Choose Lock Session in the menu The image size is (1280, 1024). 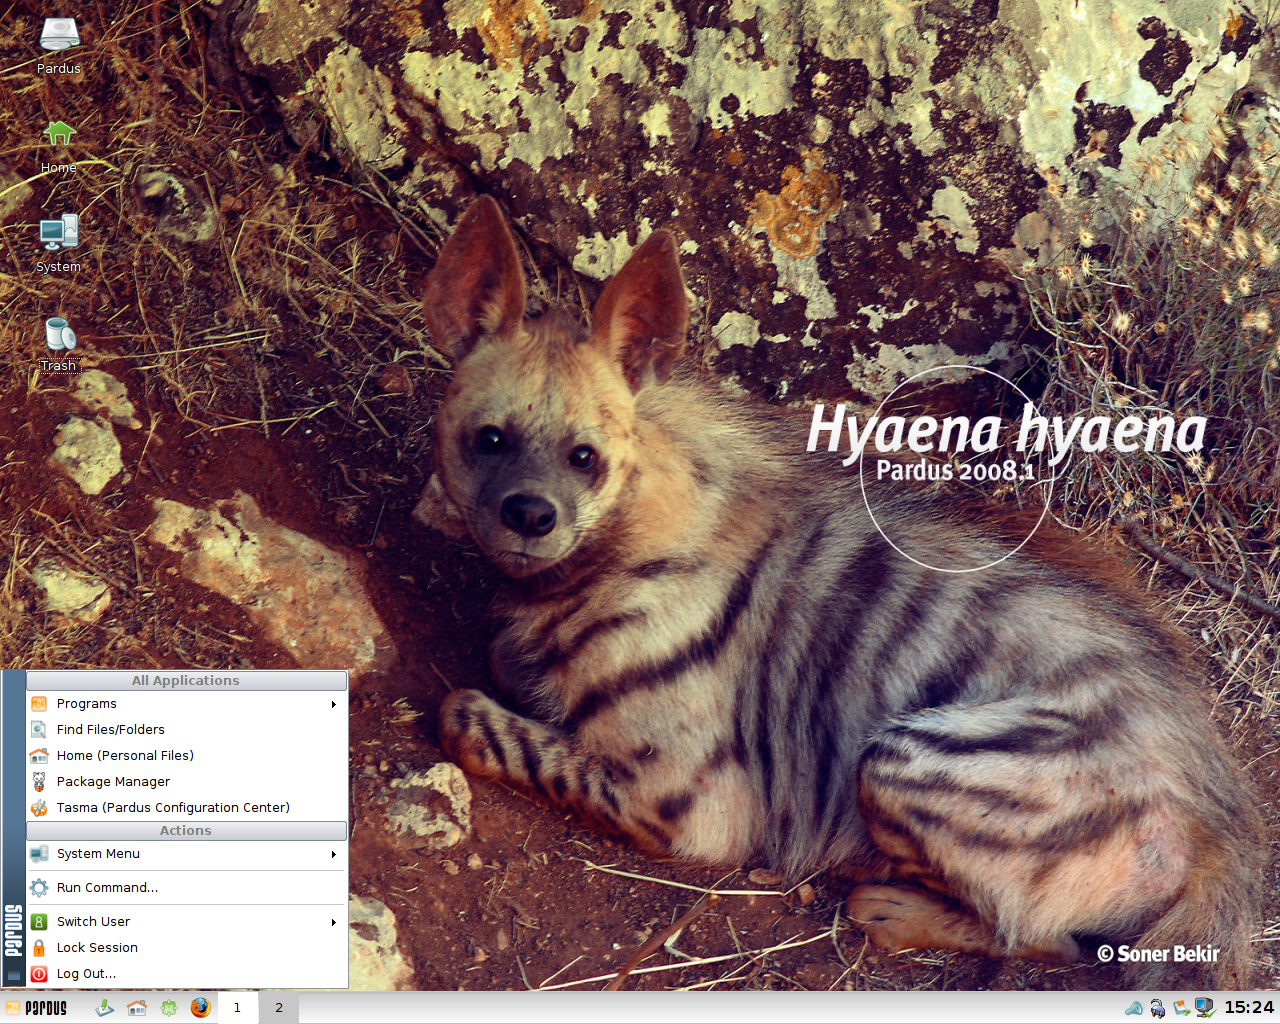pos(186,948)
